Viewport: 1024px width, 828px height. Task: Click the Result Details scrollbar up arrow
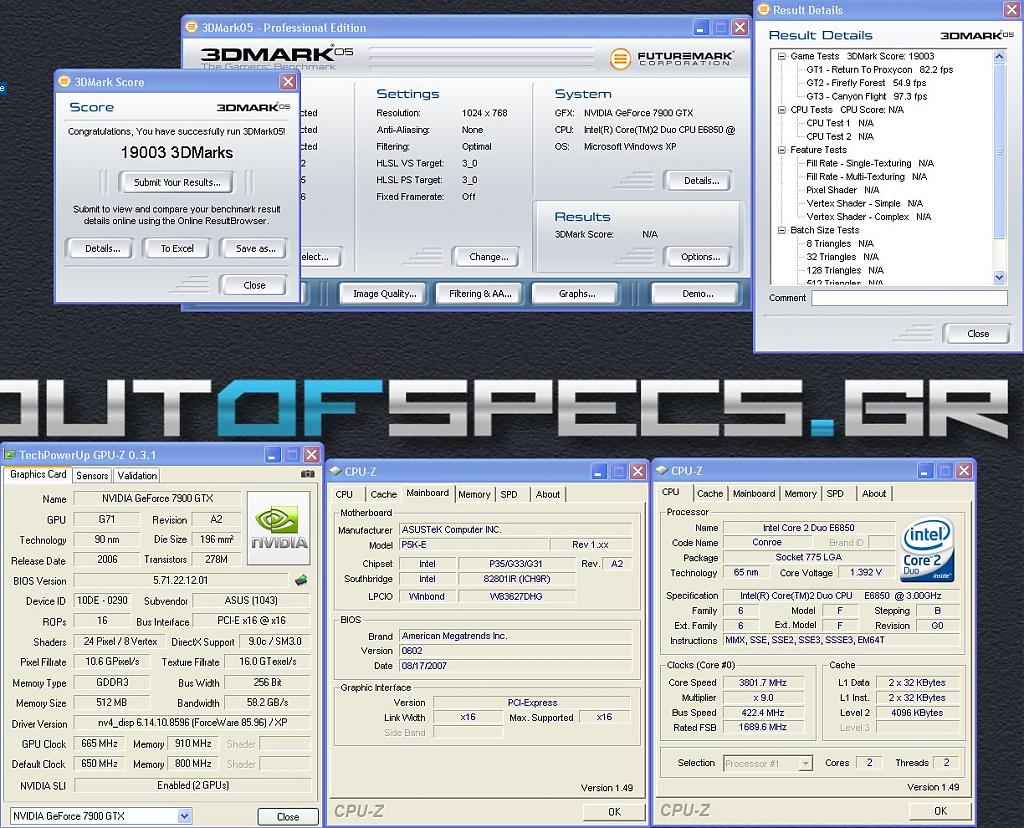click(x=999, y=57)
